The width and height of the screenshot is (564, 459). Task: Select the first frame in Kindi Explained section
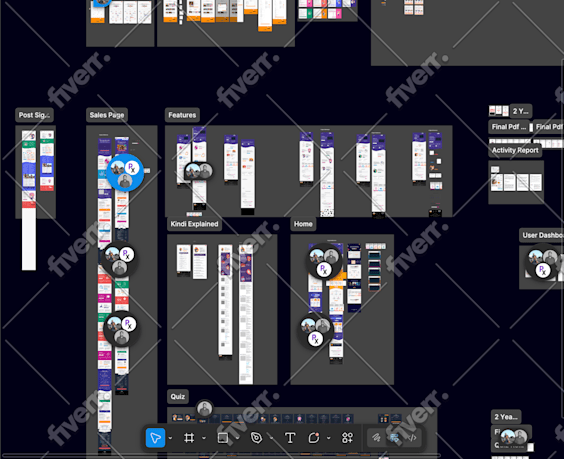(x=183, y=259)
